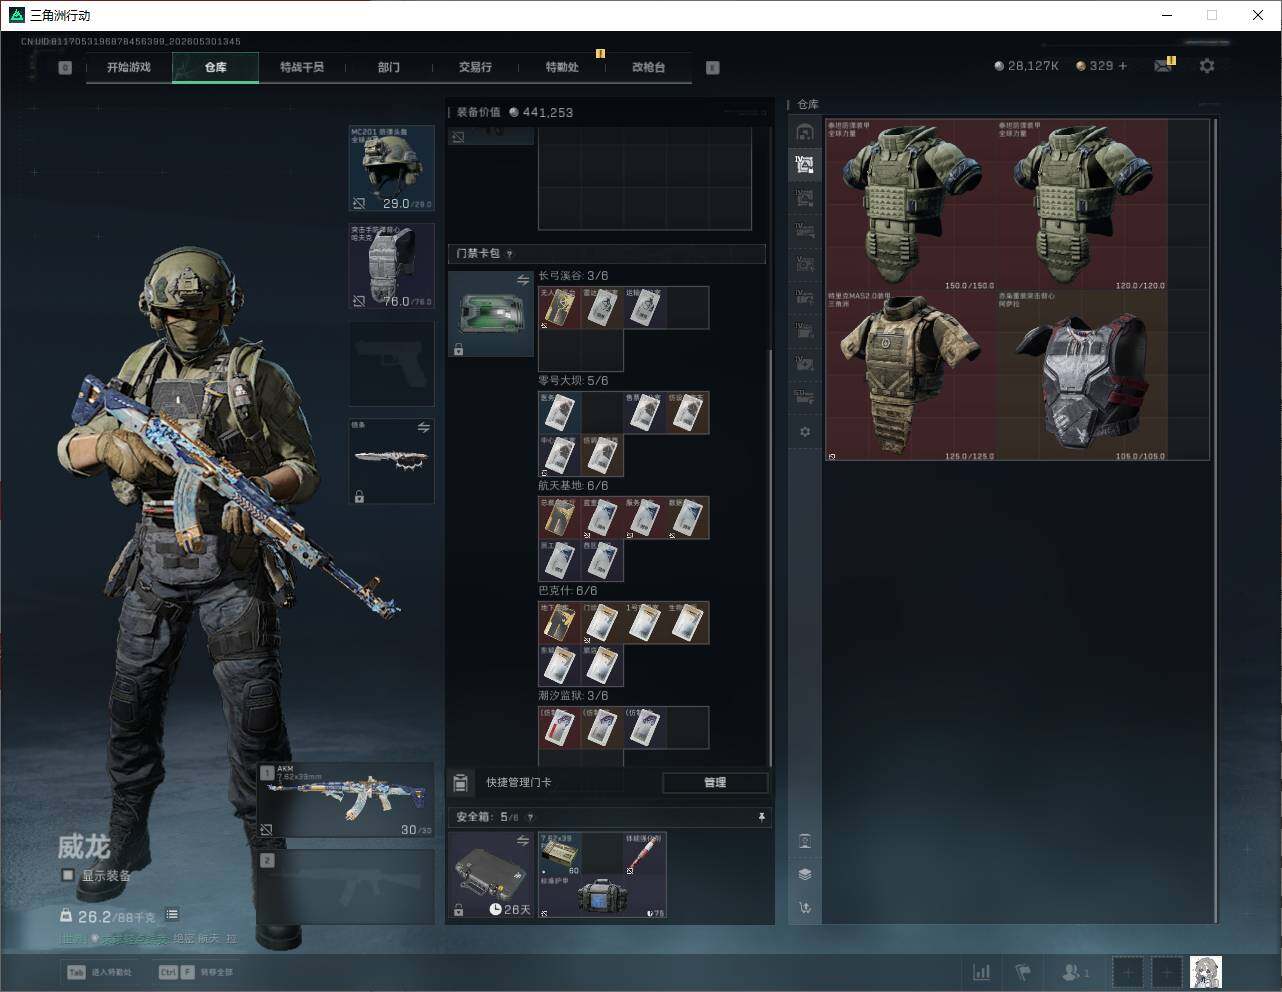Select the topmost warehouse category icon
The height and width of the screenshot is (992, 1282).
[x=805, y=133]
